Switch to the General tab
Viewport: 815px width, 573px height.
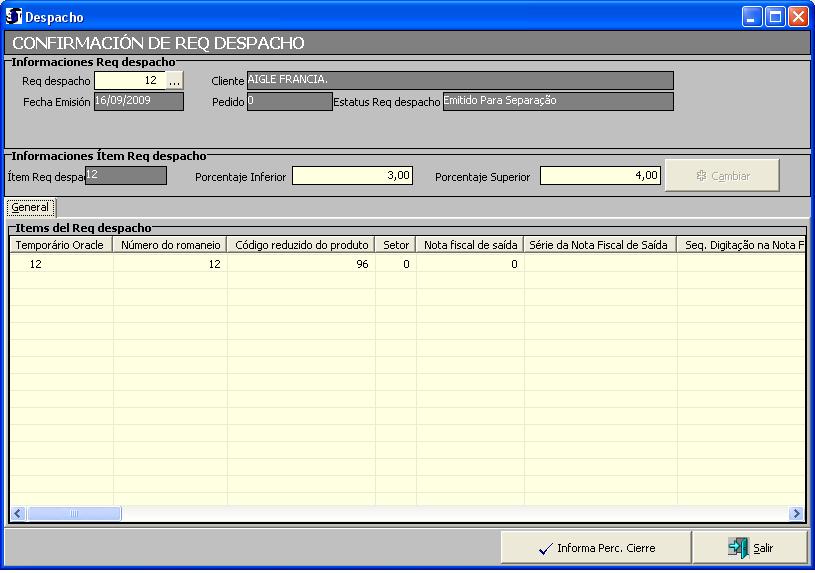point(30,207)
